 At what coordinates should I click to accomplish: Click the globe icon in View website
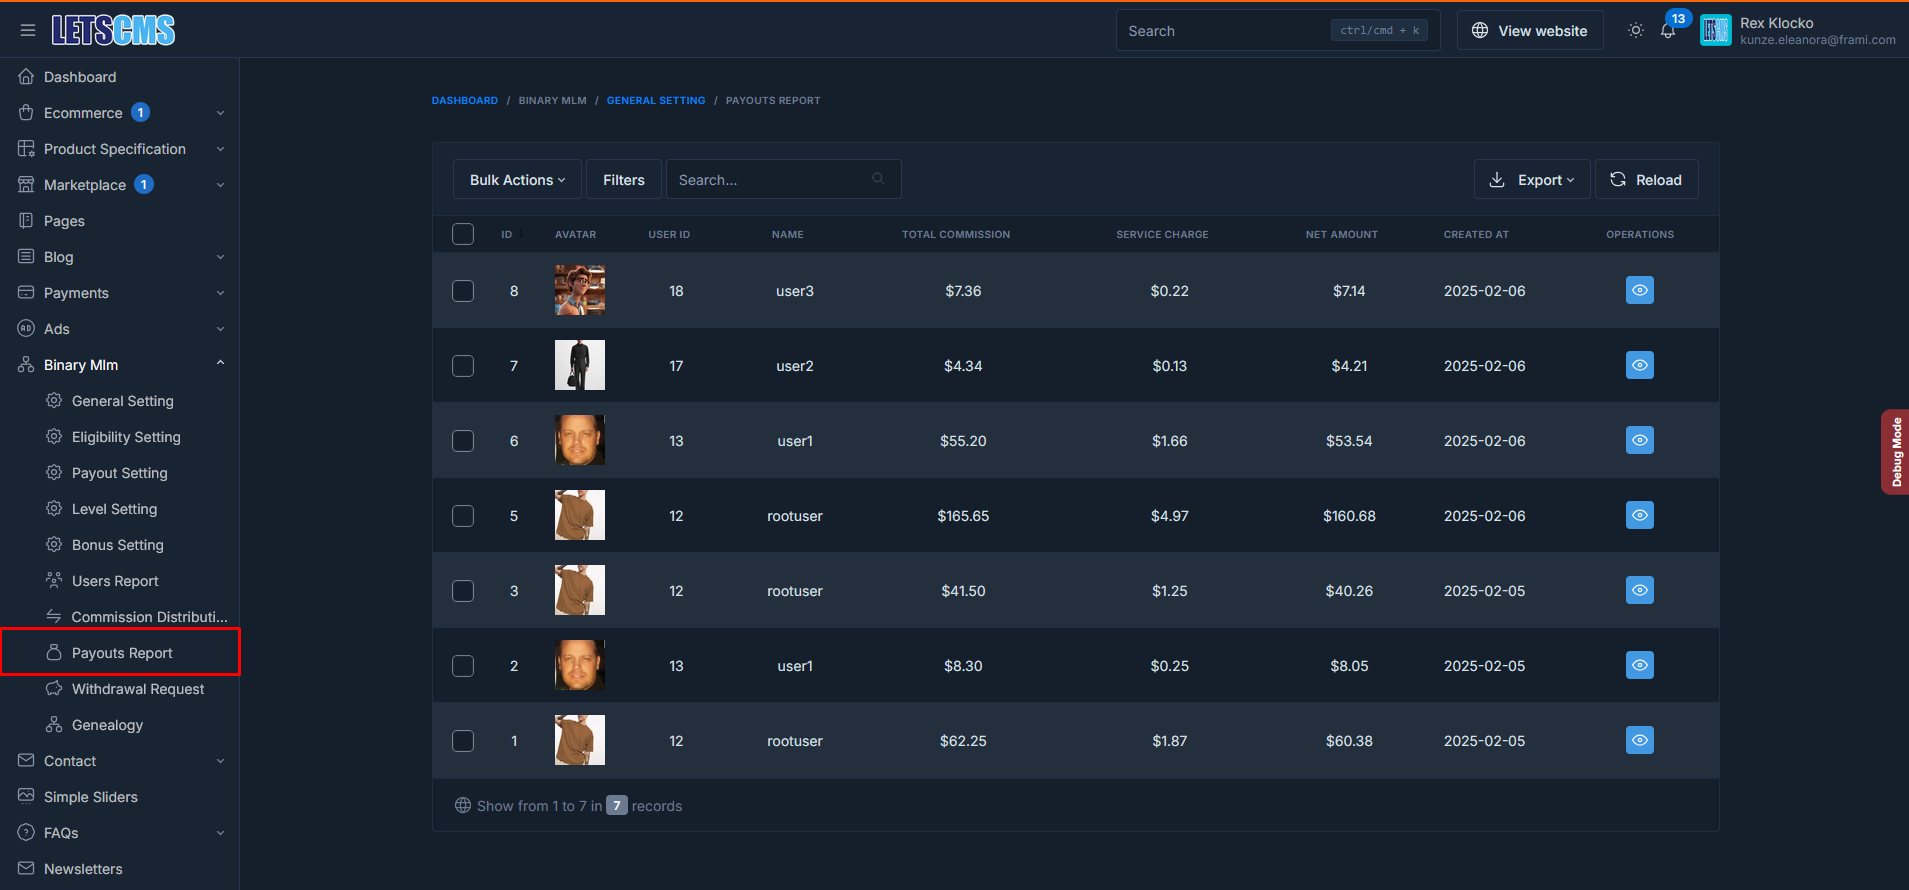tap(1479, 30)
